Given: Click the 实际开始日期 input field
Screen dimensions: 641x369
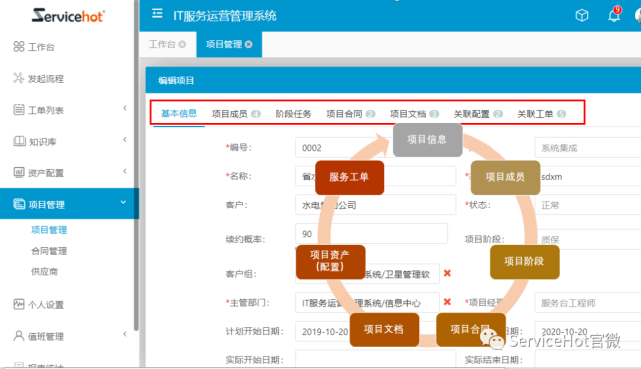Looking at the screenshot, I should point(375,359).
